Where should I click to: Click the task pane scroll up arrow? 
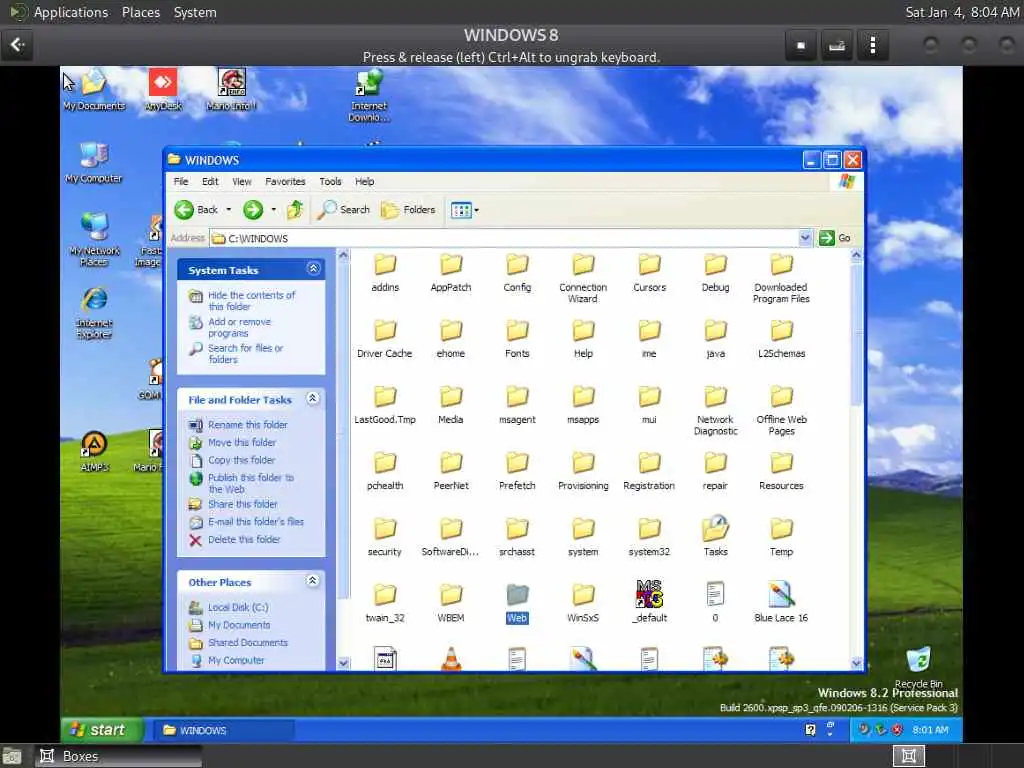(x=344, y=255)
